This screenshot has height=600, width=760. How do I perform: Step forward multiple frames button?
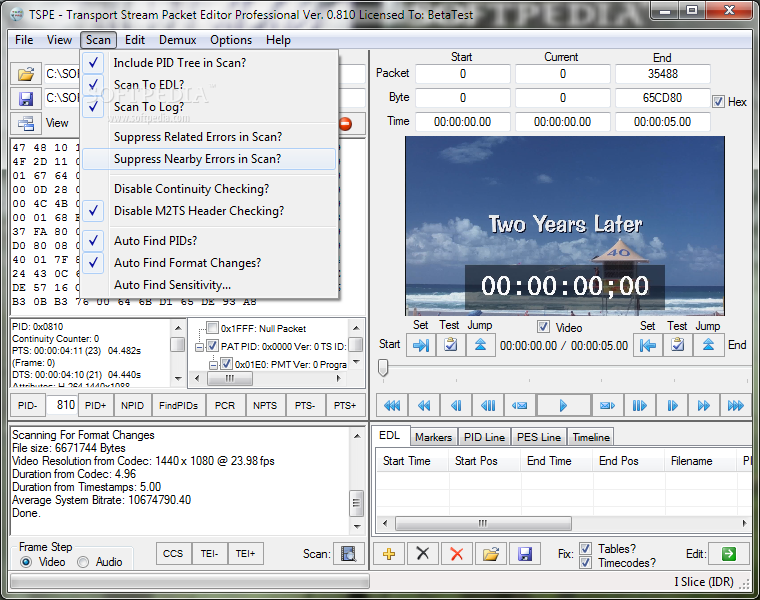(639, 405)
